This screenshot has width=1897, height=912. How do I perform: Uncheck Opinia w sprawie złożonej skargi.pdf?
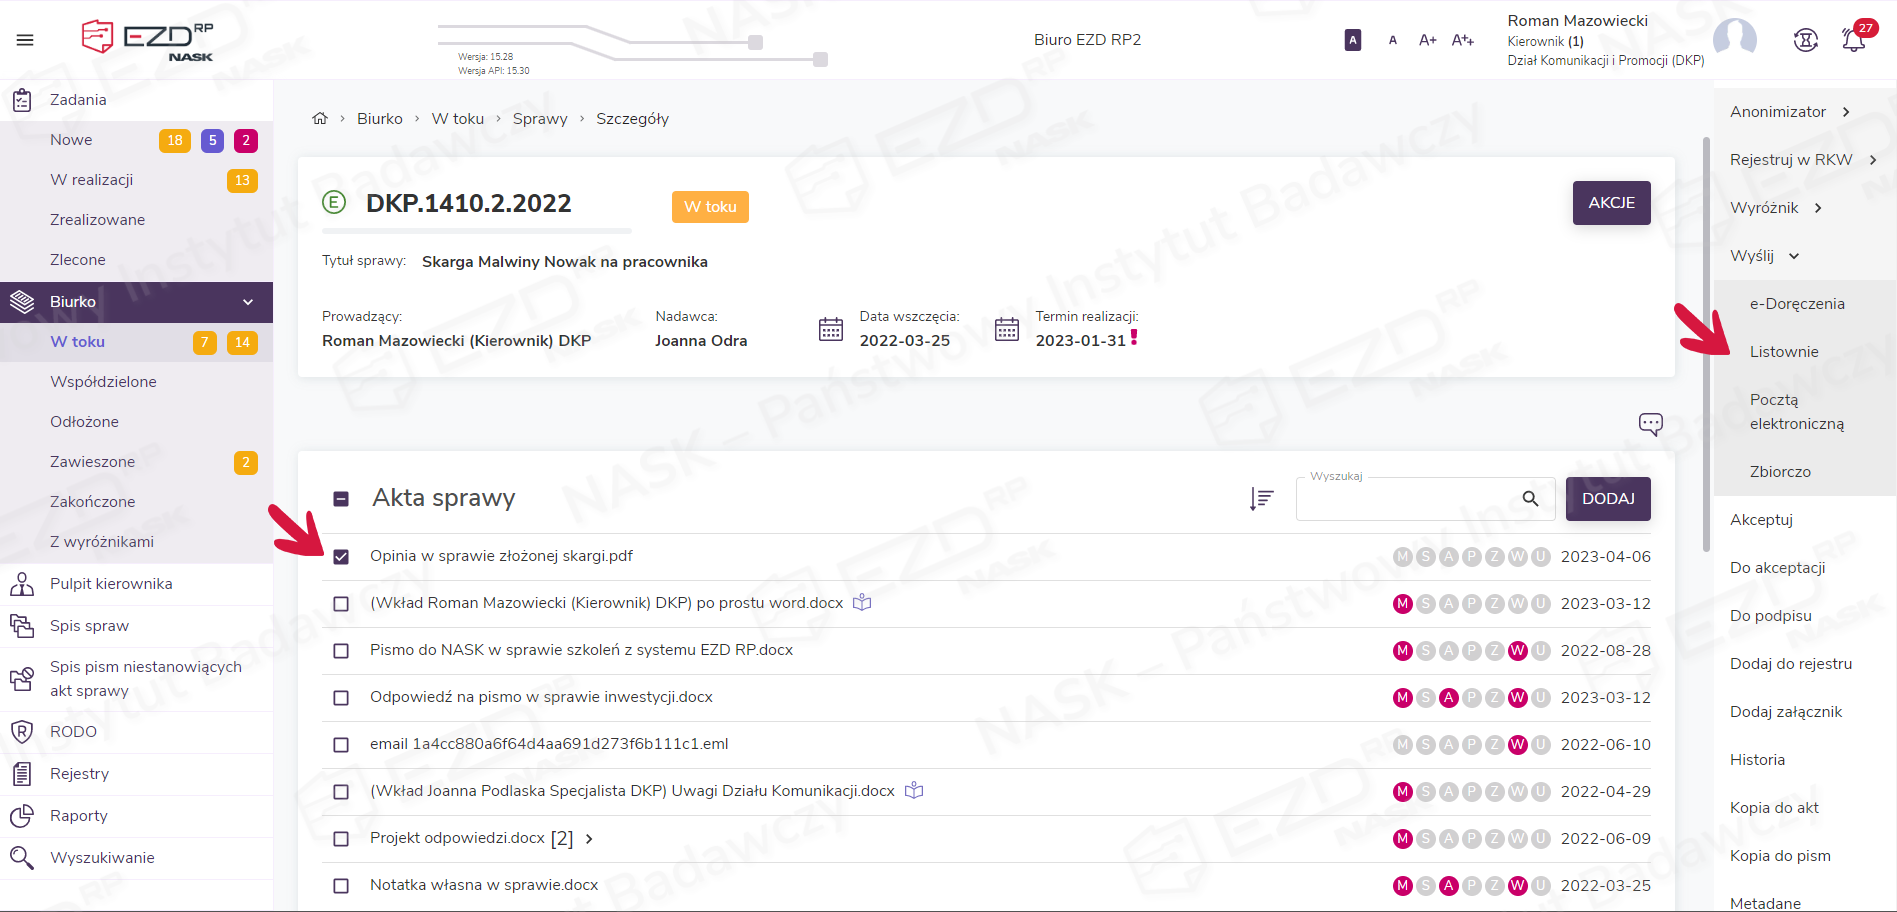pyautogui.click(x=341, y=557)
